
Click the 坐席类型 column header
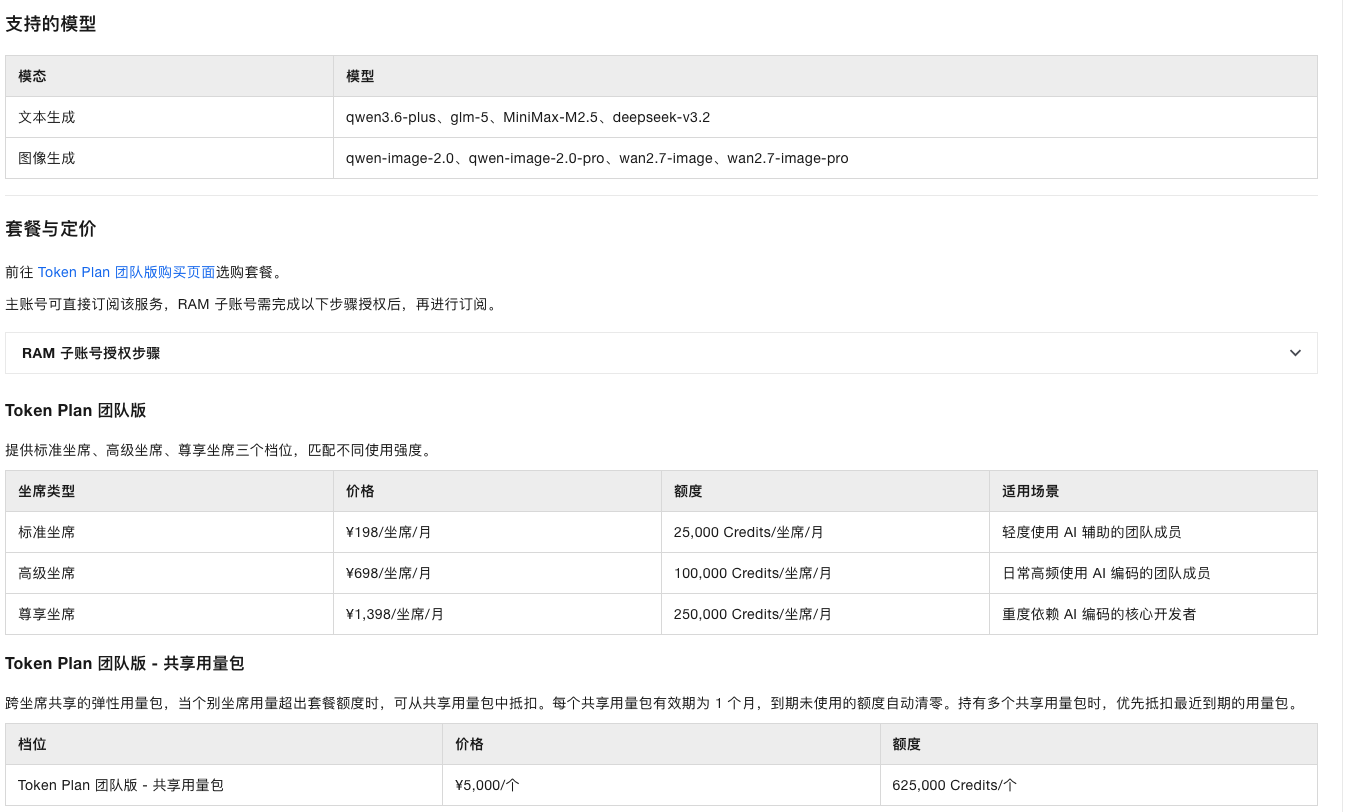[x=169, y=491]
